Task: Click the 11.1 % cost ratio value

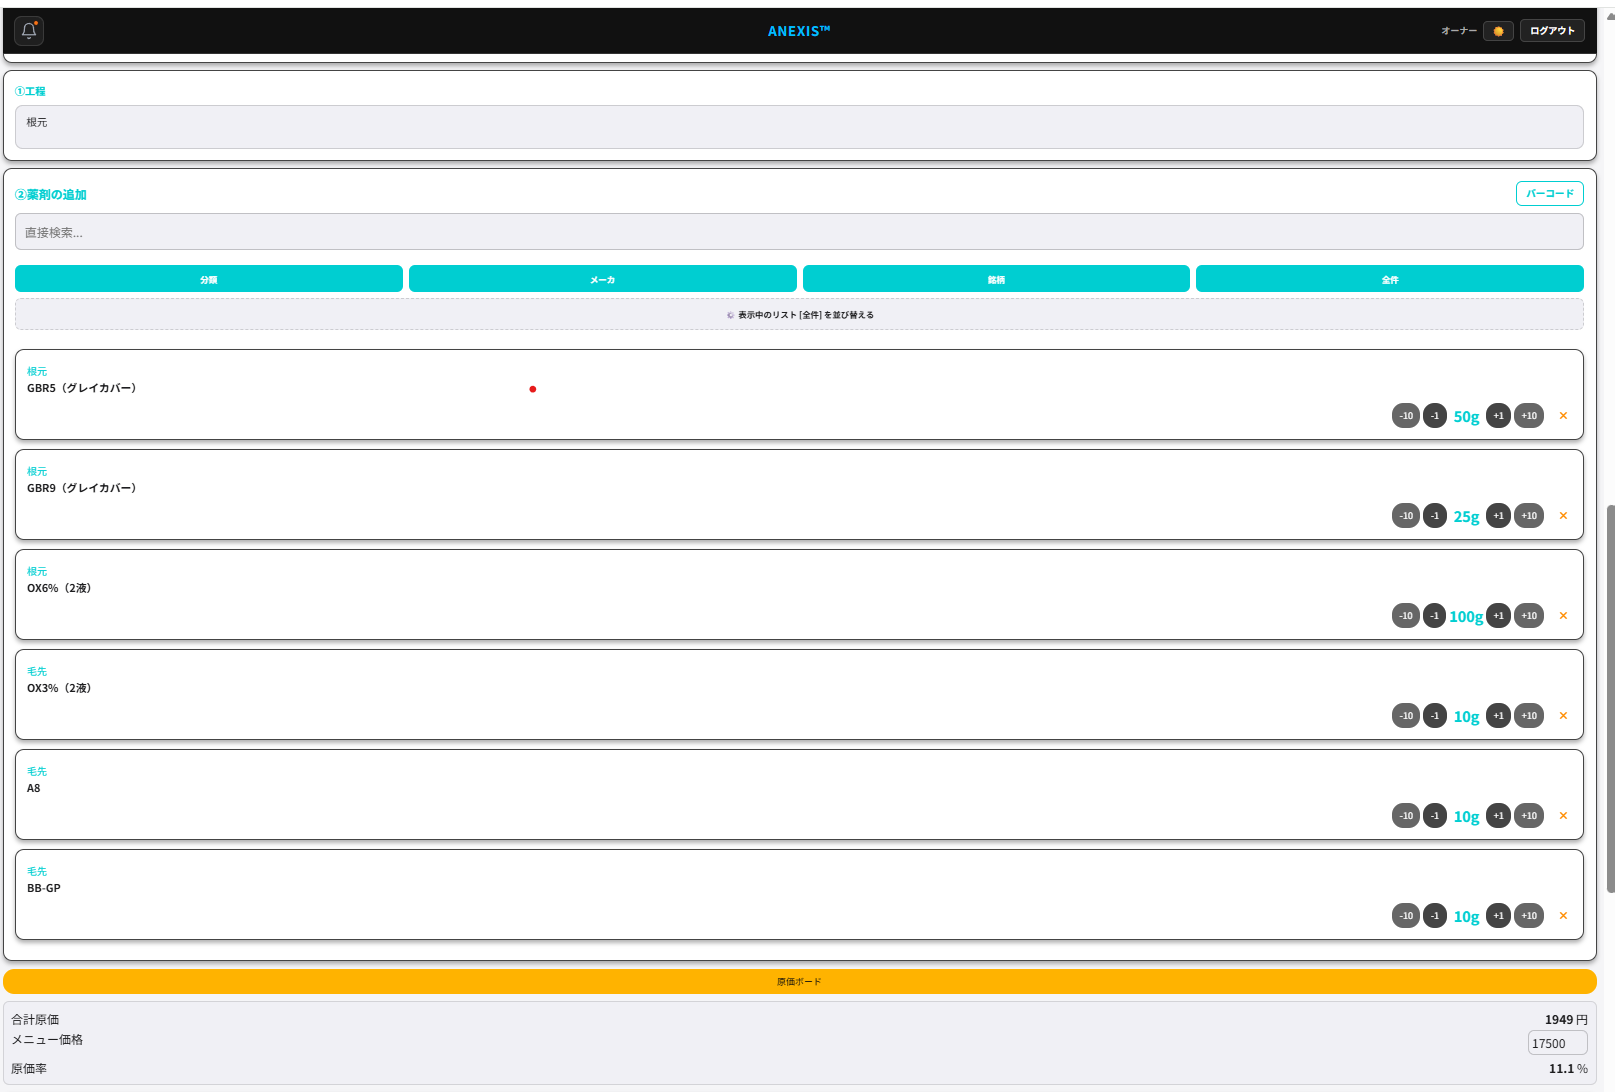Action: point(1568,1068)
